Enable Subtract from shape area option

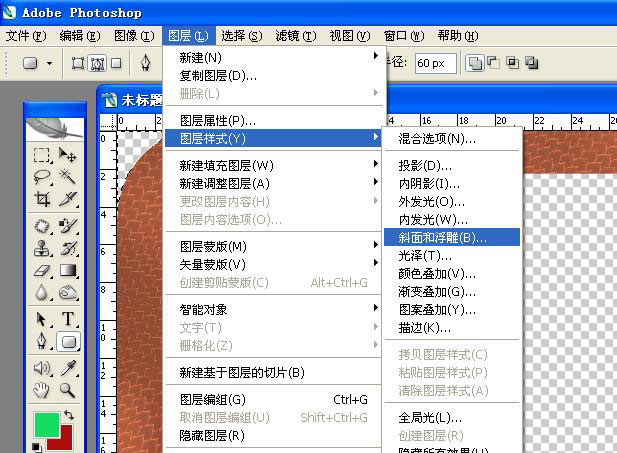tap(493, 63)
